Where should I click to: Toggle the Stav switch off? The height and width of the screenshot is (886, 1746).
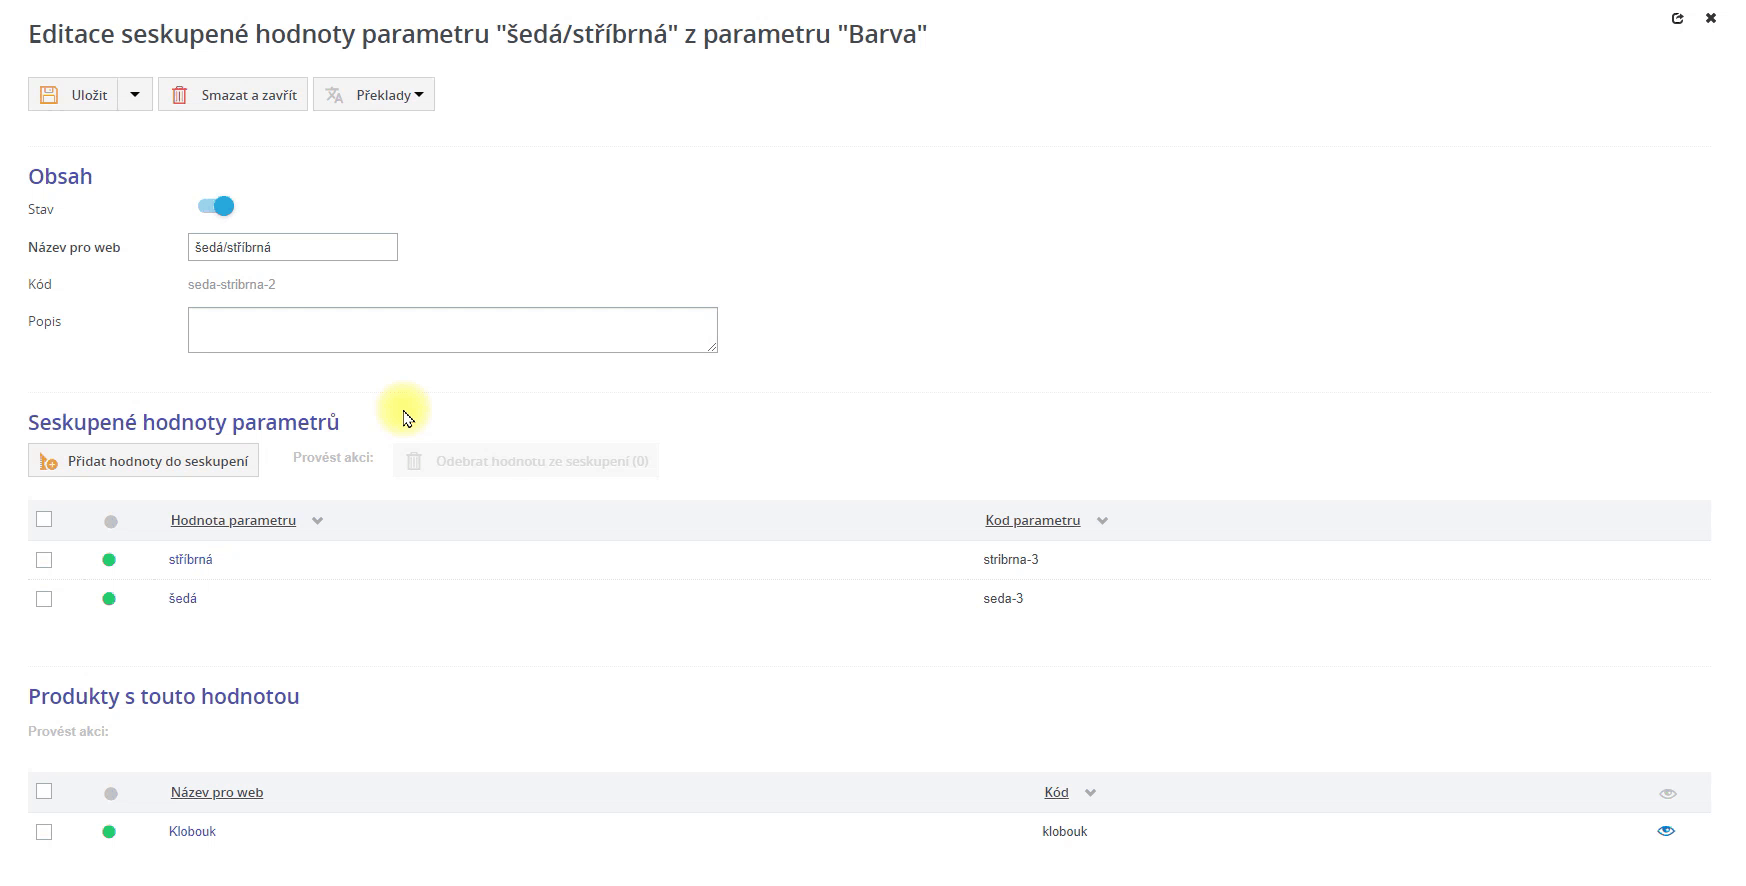[216, 206]
